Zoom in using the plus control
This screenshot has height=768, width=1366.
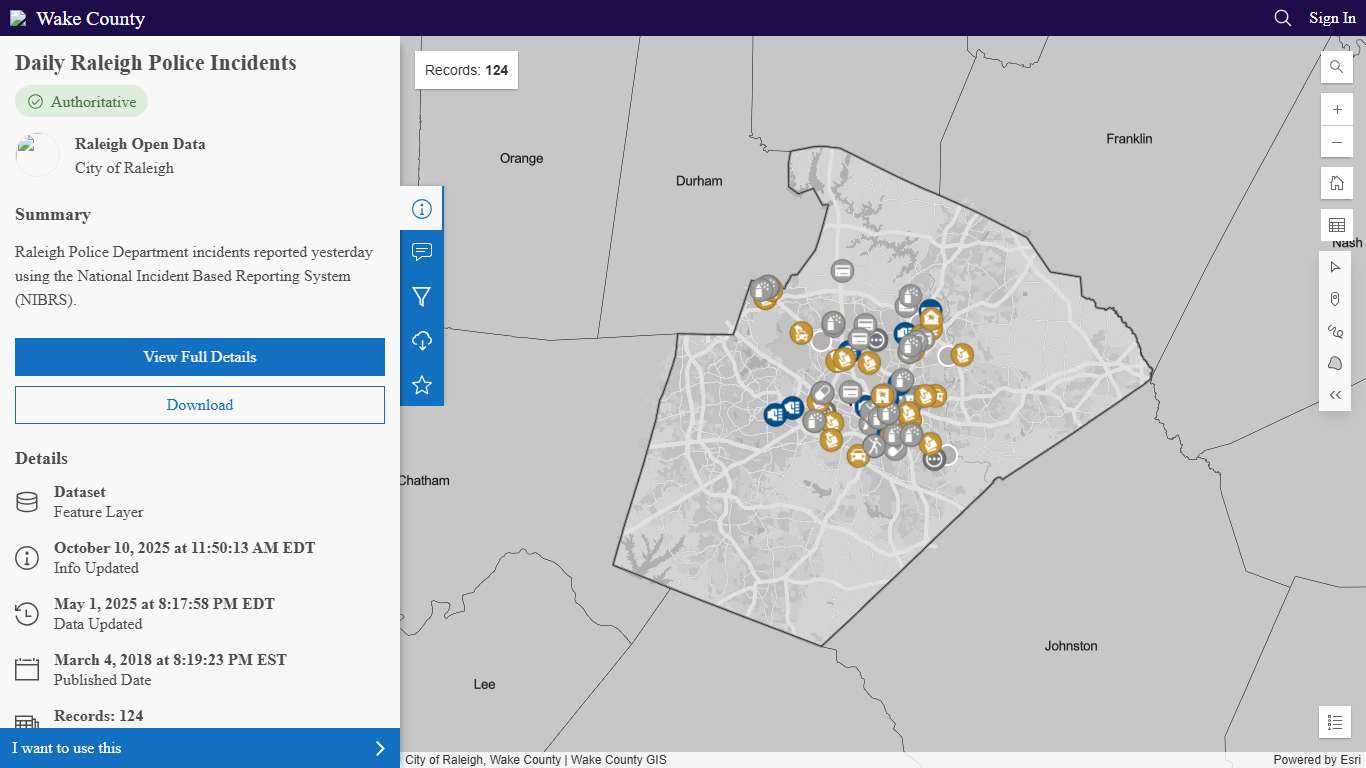pos(1336,109)
